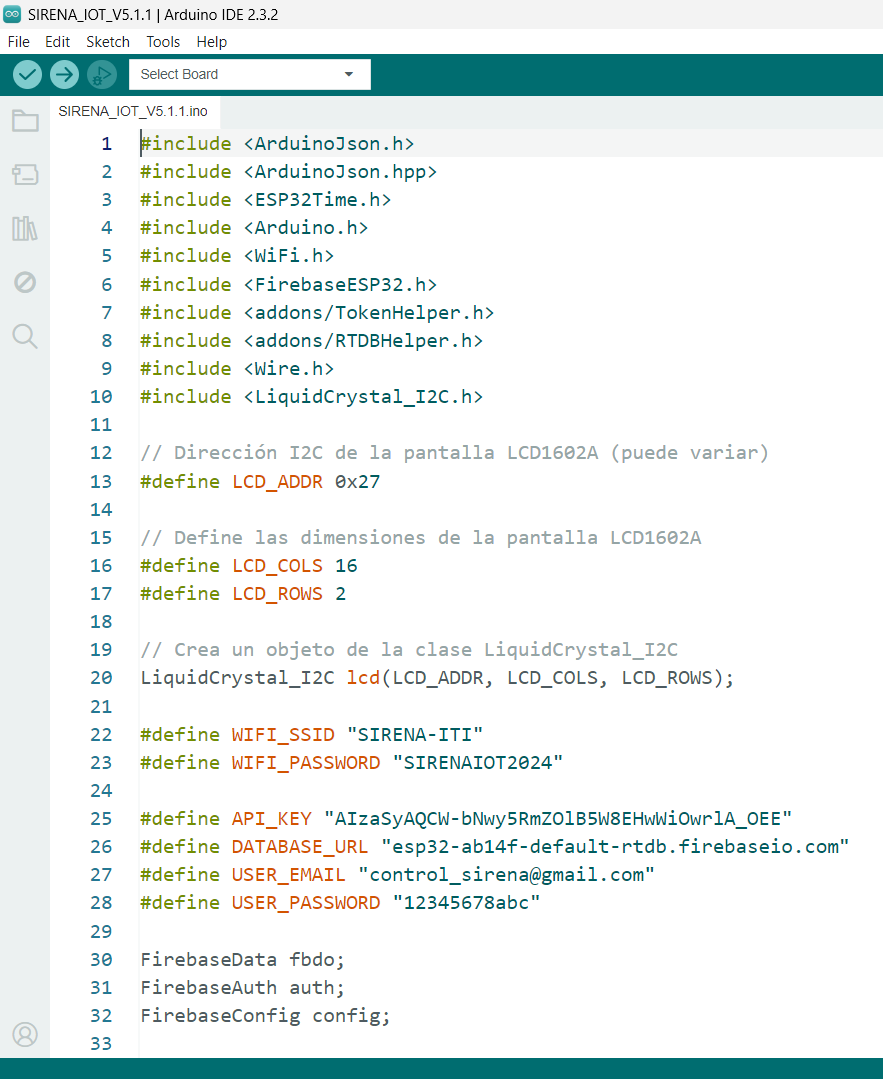Viewport: 883px width, 1079px height.
Task: Expand board list using the dropdown arrow
Action: coord(349,74)
